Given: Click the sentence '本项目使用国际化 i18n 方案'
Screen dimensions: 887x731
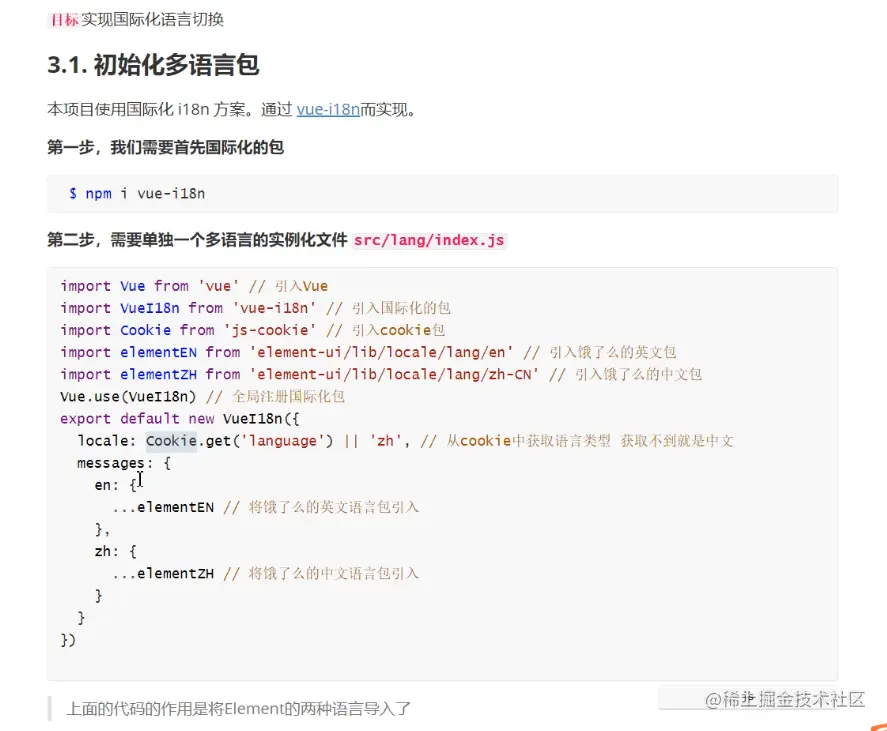Looking at the screenshot, I should click(147, 109).
